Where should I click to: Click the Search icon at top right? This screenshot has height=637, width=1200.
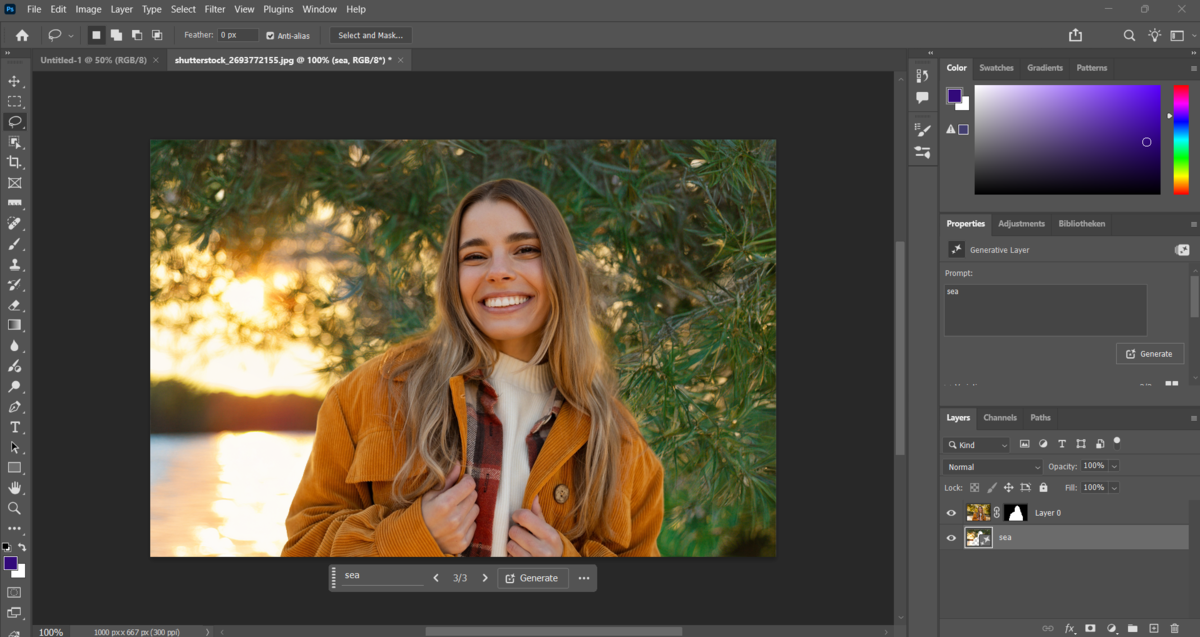click(x=1129, y=35)
